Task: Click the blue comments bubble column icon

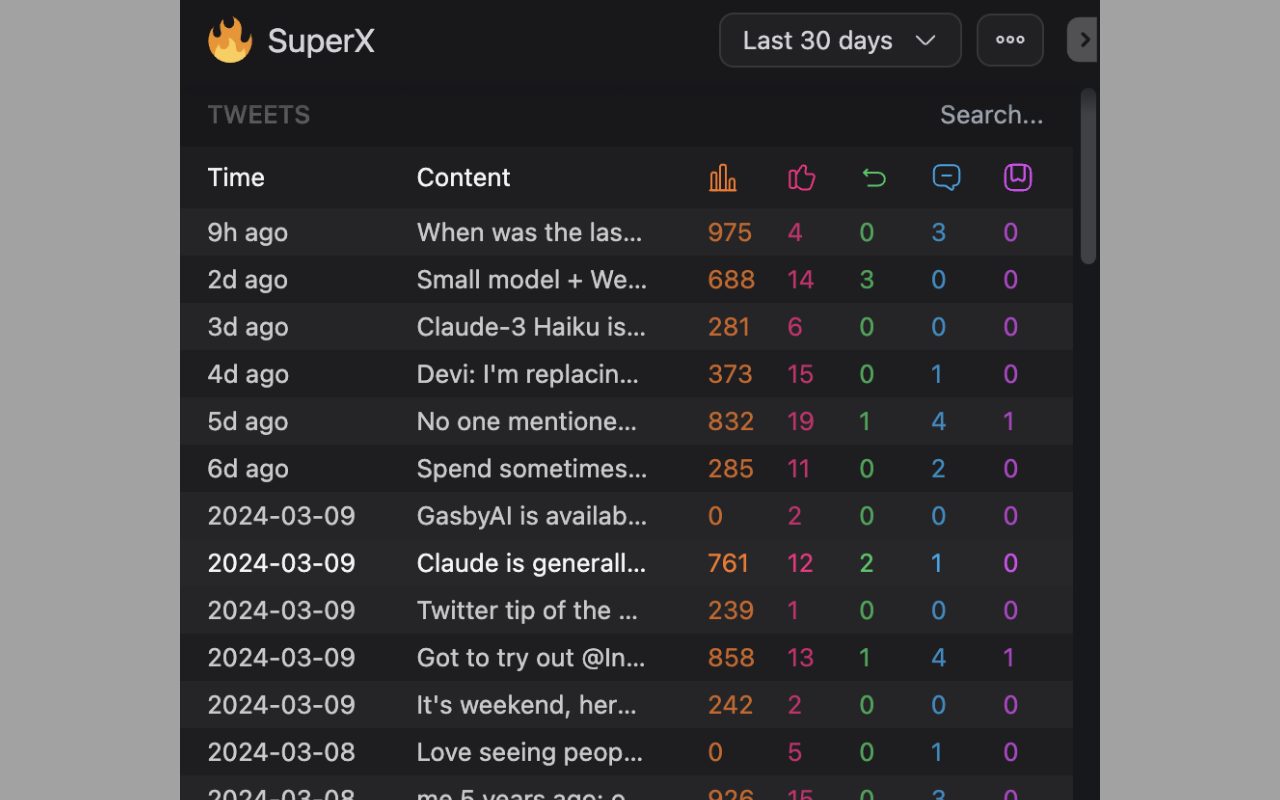Action: [x=945, y=177]
